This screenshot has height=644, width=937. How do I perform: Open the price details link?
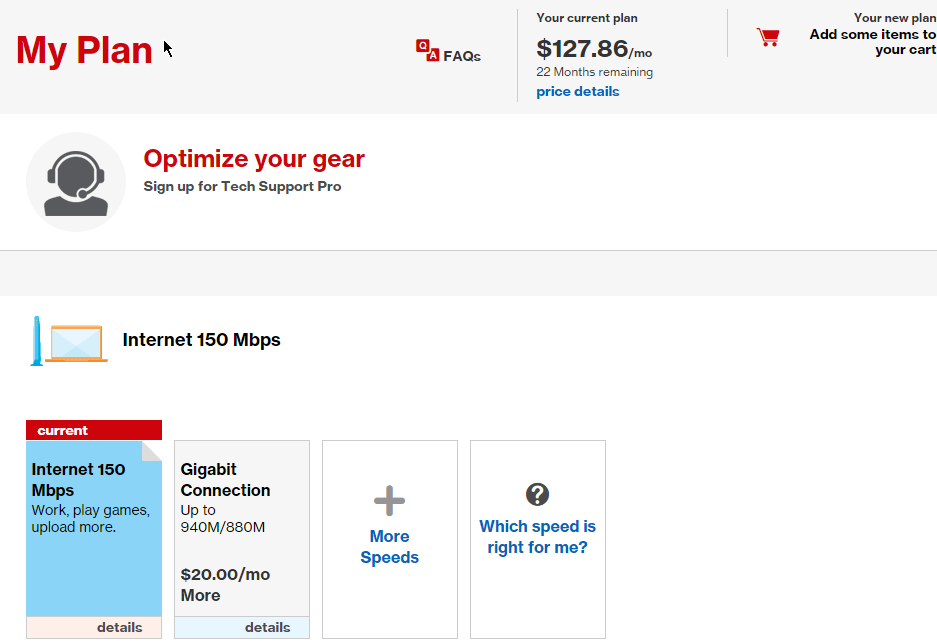point(577,91)
